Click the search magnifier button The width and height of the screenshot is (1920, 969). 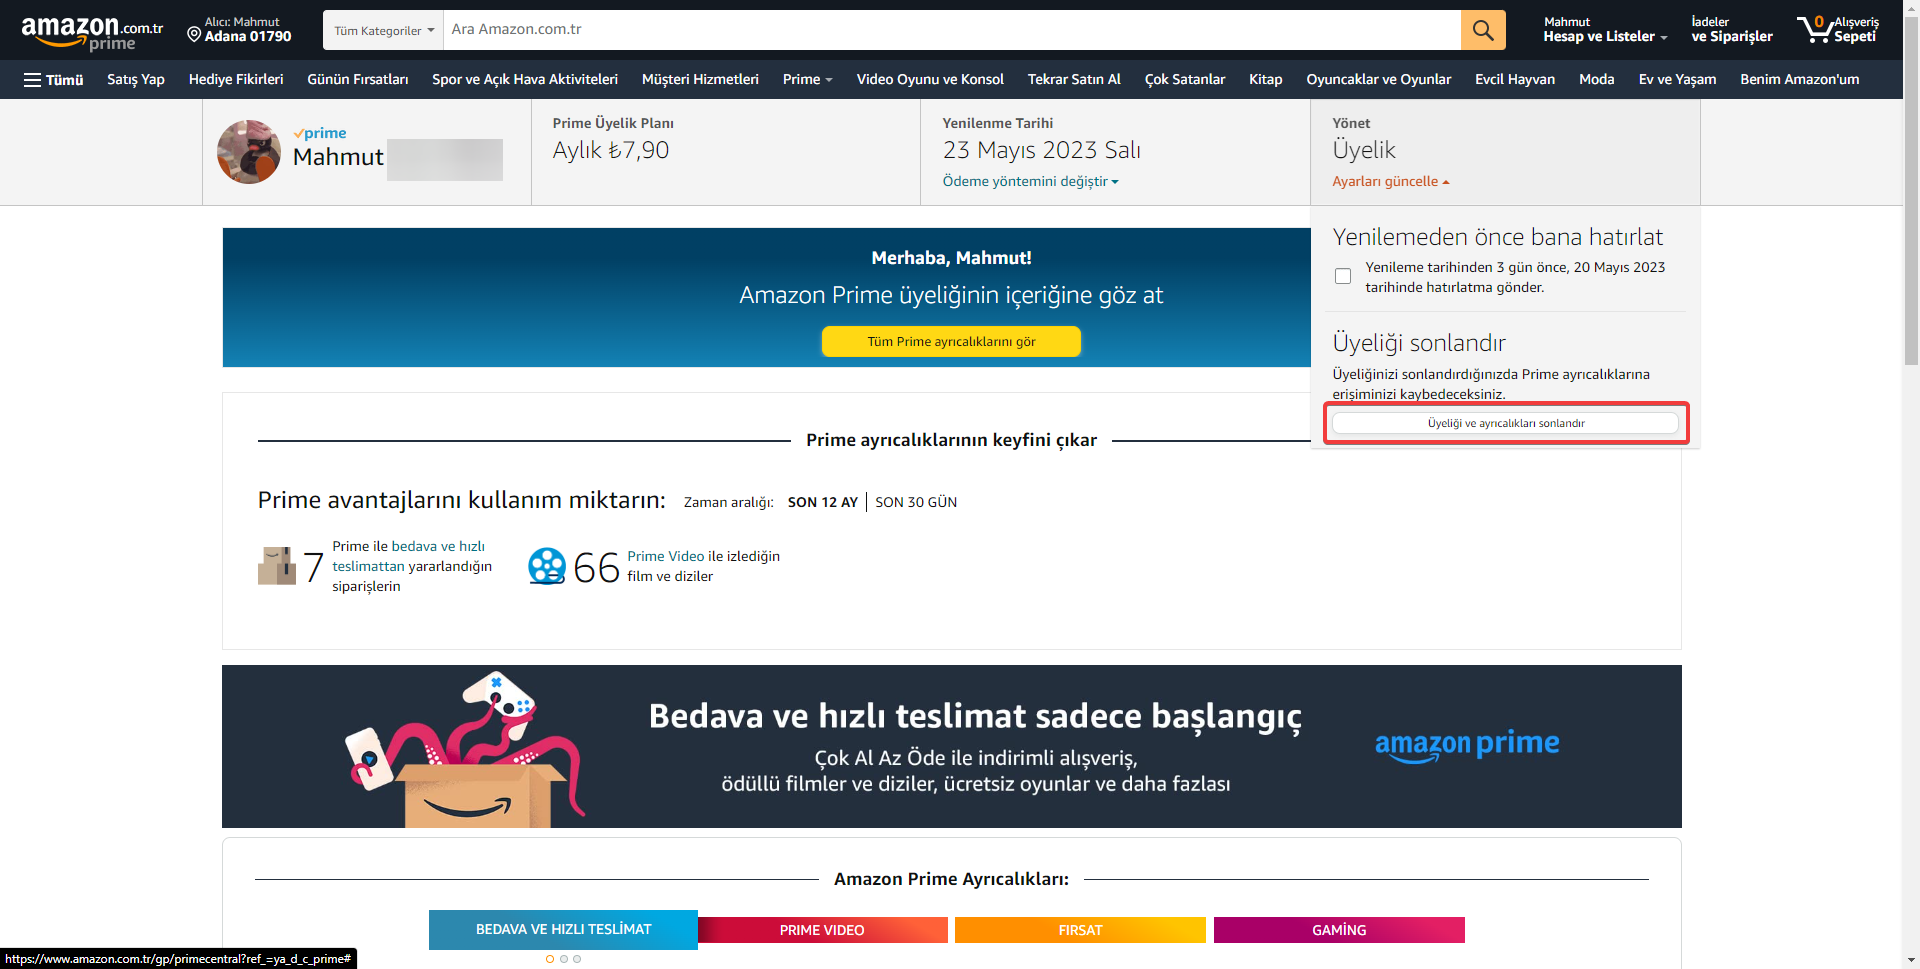pyautogui.click(x=1483, y=30)
